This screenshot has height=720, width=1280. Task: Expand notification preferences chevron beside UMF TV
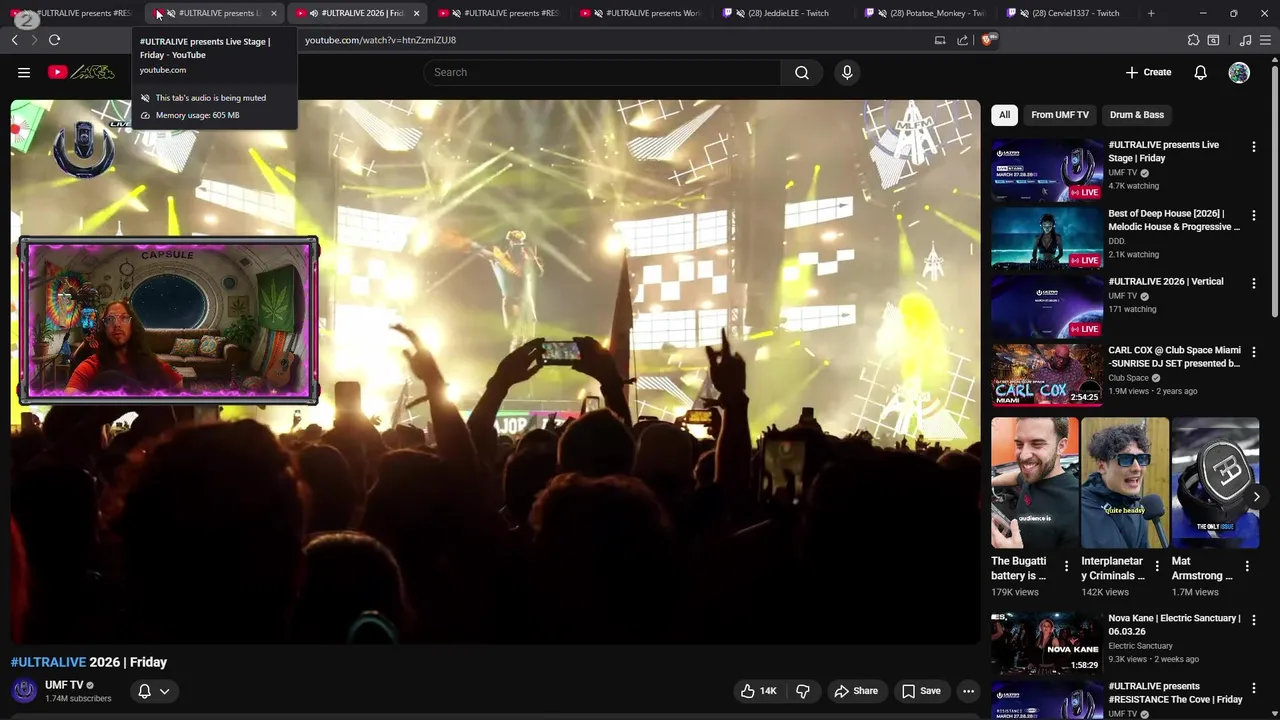click(165, 691)
